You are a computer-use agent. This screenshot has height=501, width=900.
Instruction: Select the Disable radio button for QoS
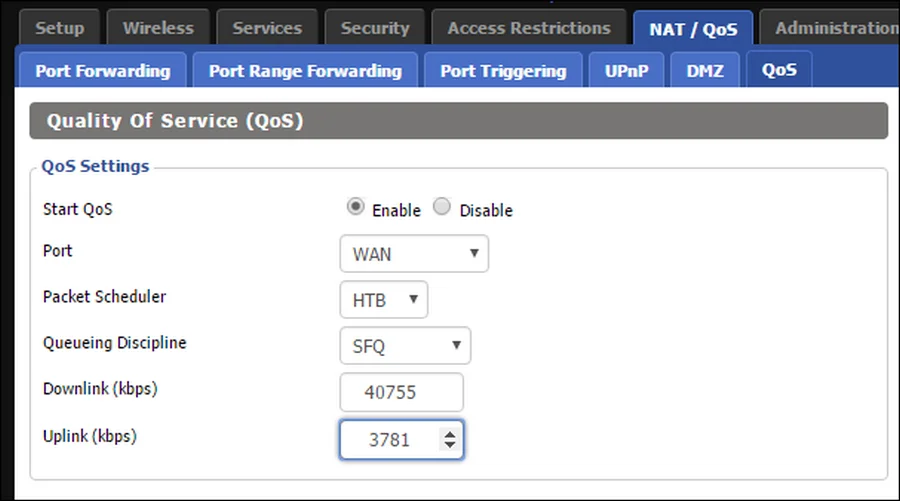(442, 207)
